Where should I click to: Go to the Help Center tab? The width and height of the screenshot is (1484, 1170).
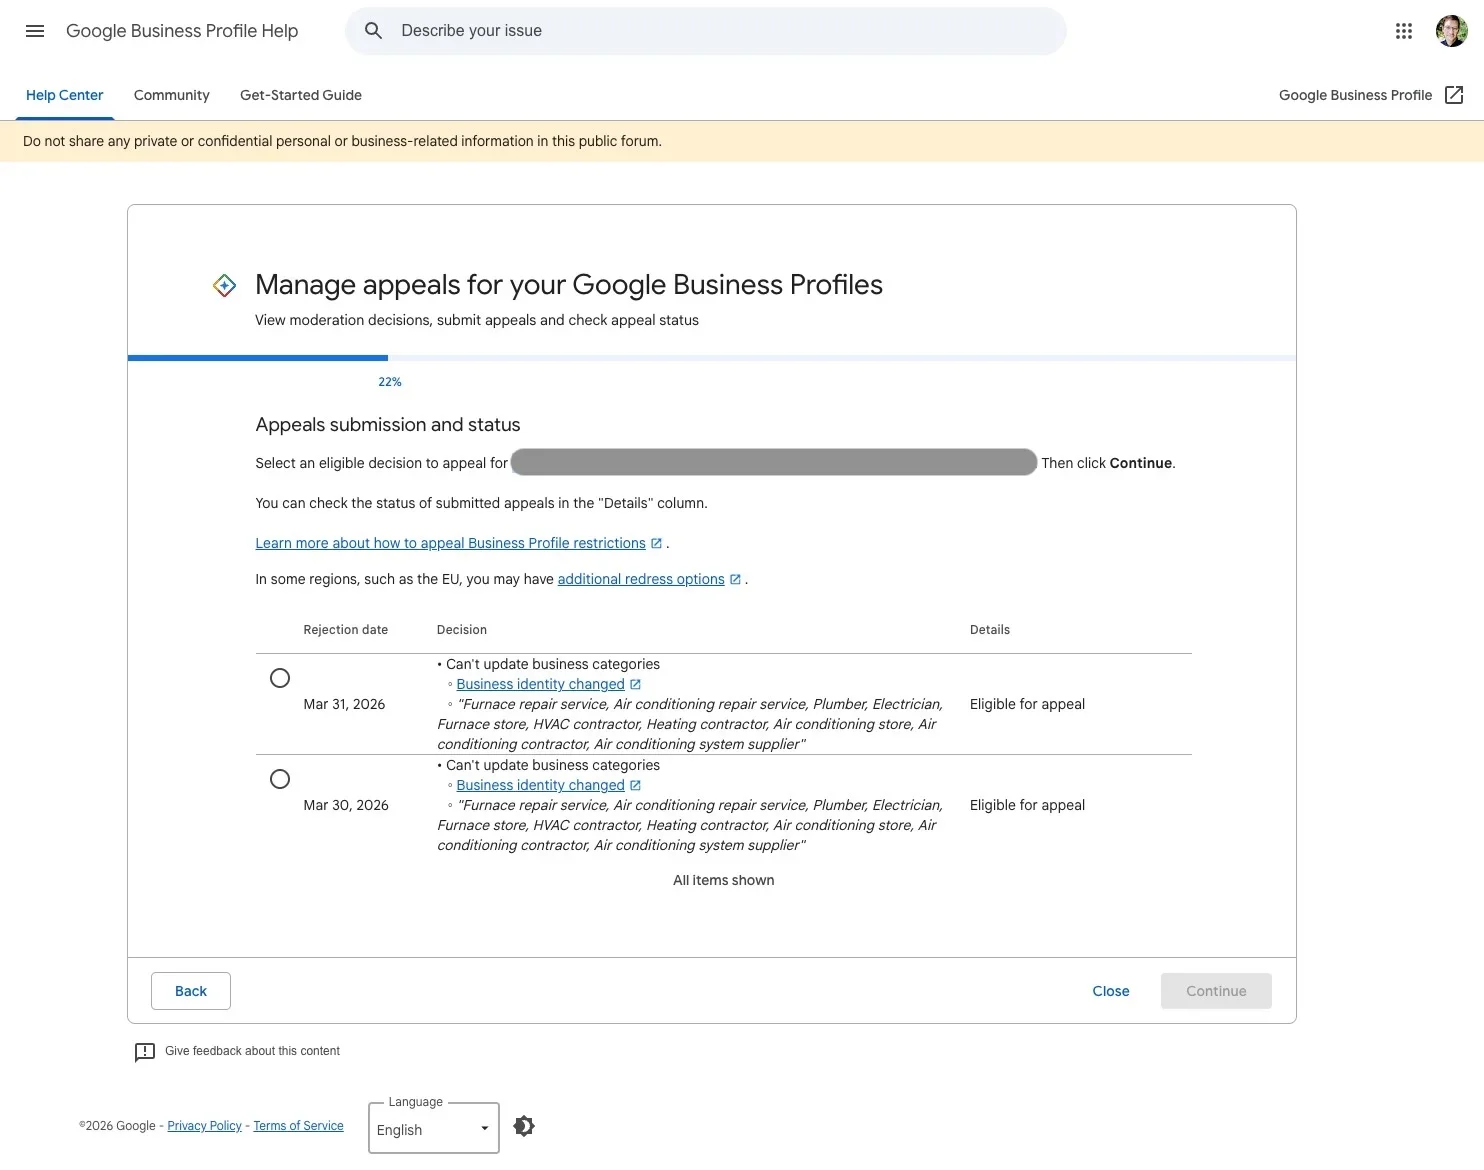pos(64,95)
